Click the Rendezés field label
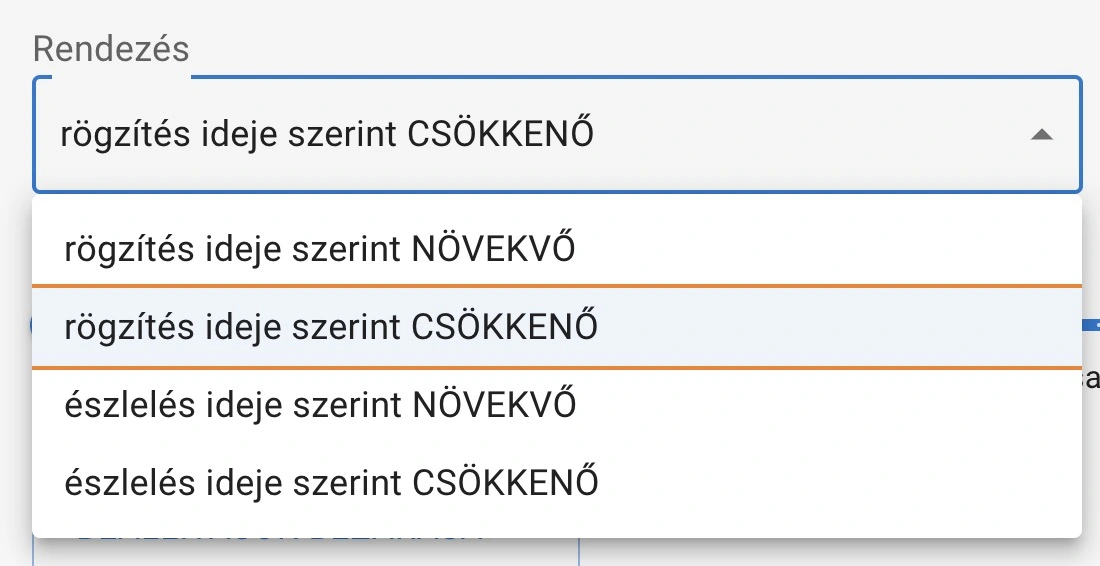The image size is (1100, 566). (x=110, y=48)
